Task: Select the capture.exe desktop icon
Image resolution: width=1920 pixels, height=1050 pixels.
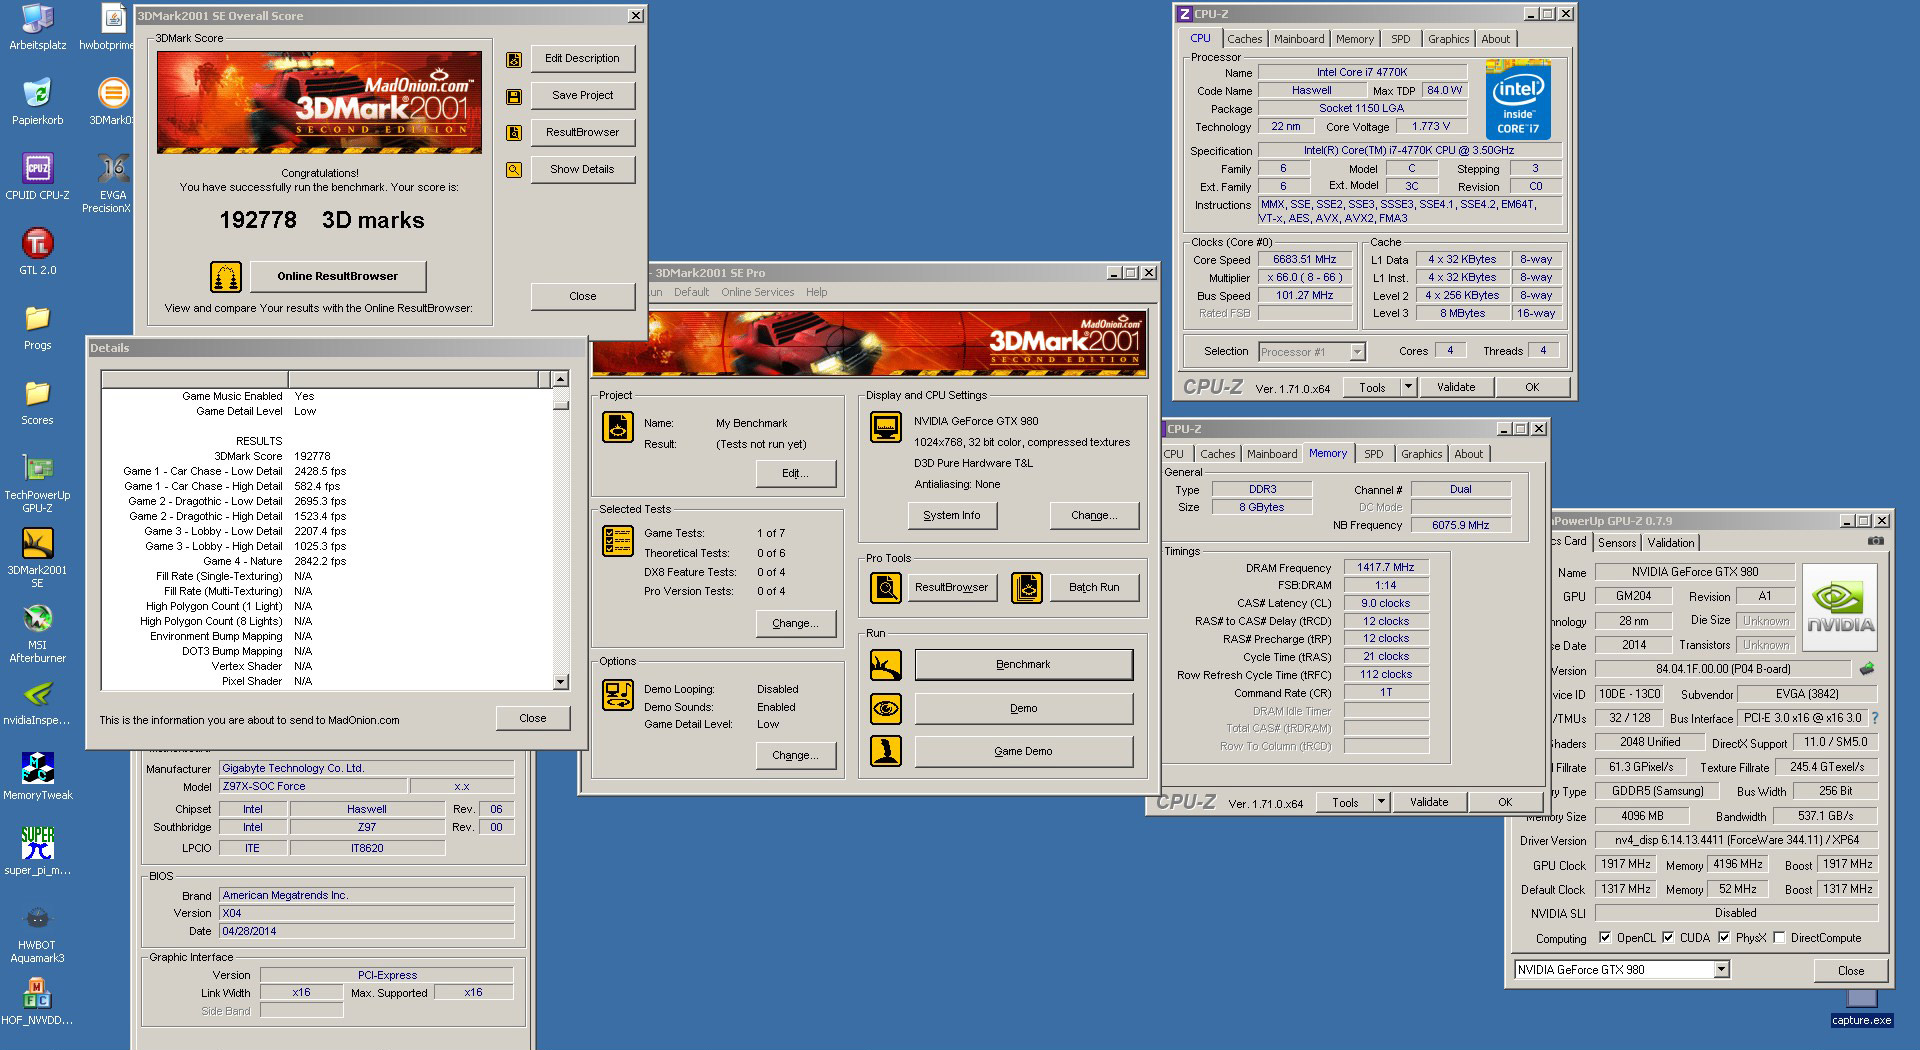Action: (1862, 1007)
